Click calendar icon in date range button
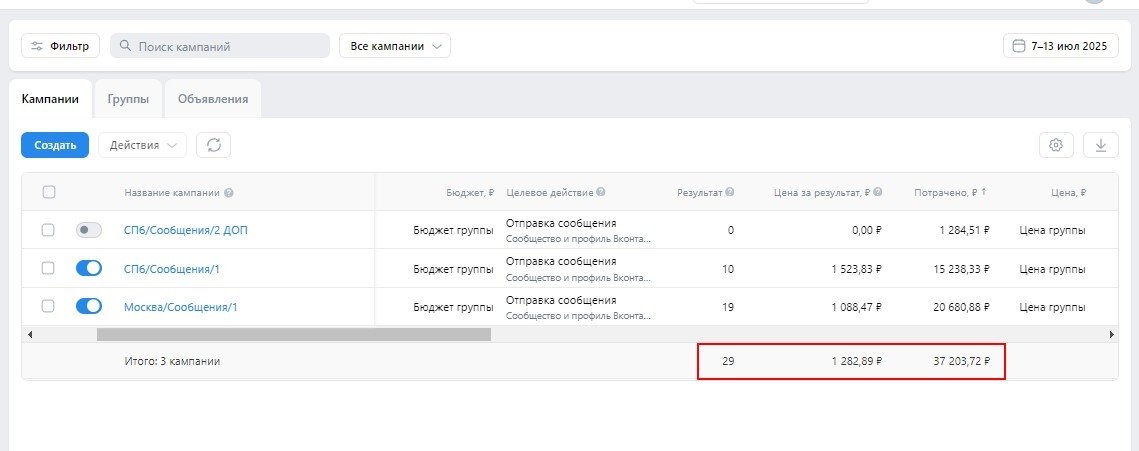The height and width of the screenshot is (451, 1139). point(1019,46)
